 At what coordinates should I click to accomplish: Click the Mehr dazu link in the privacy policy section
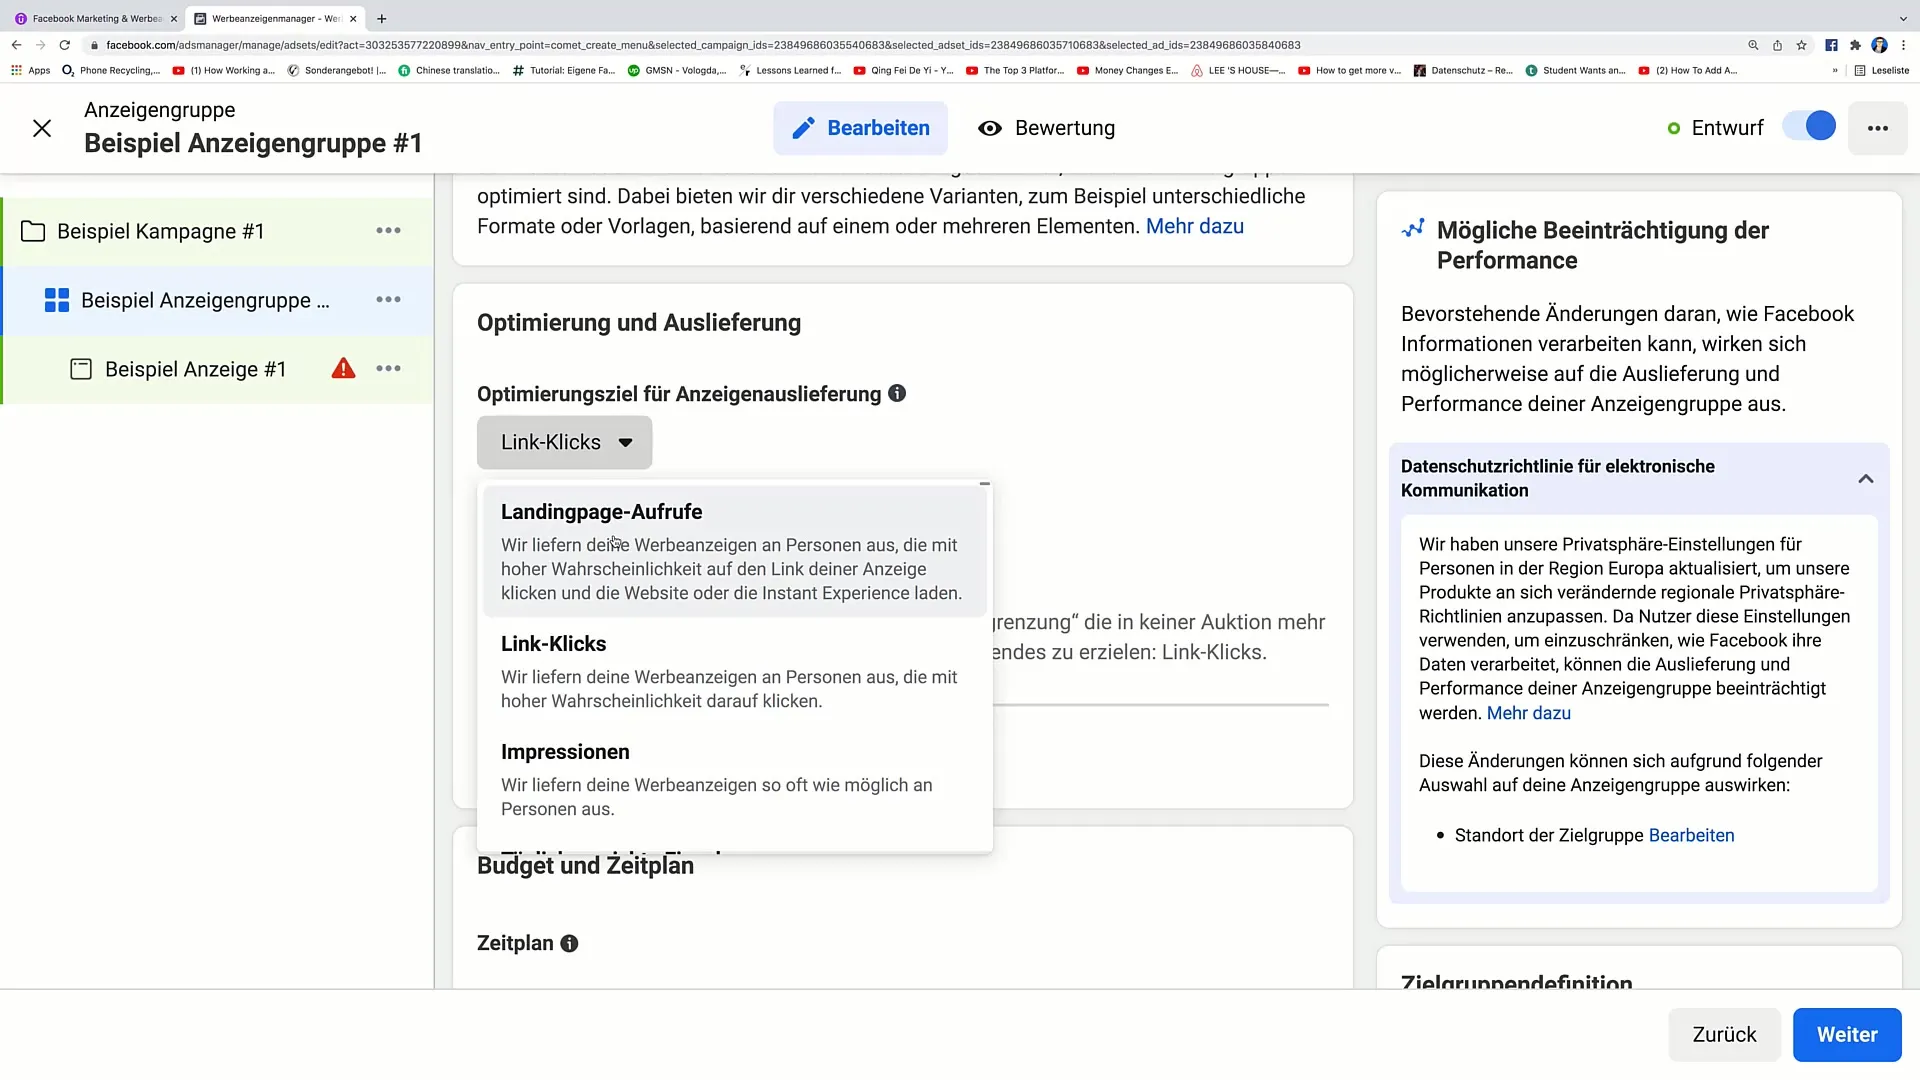(x=1528, y=713)
